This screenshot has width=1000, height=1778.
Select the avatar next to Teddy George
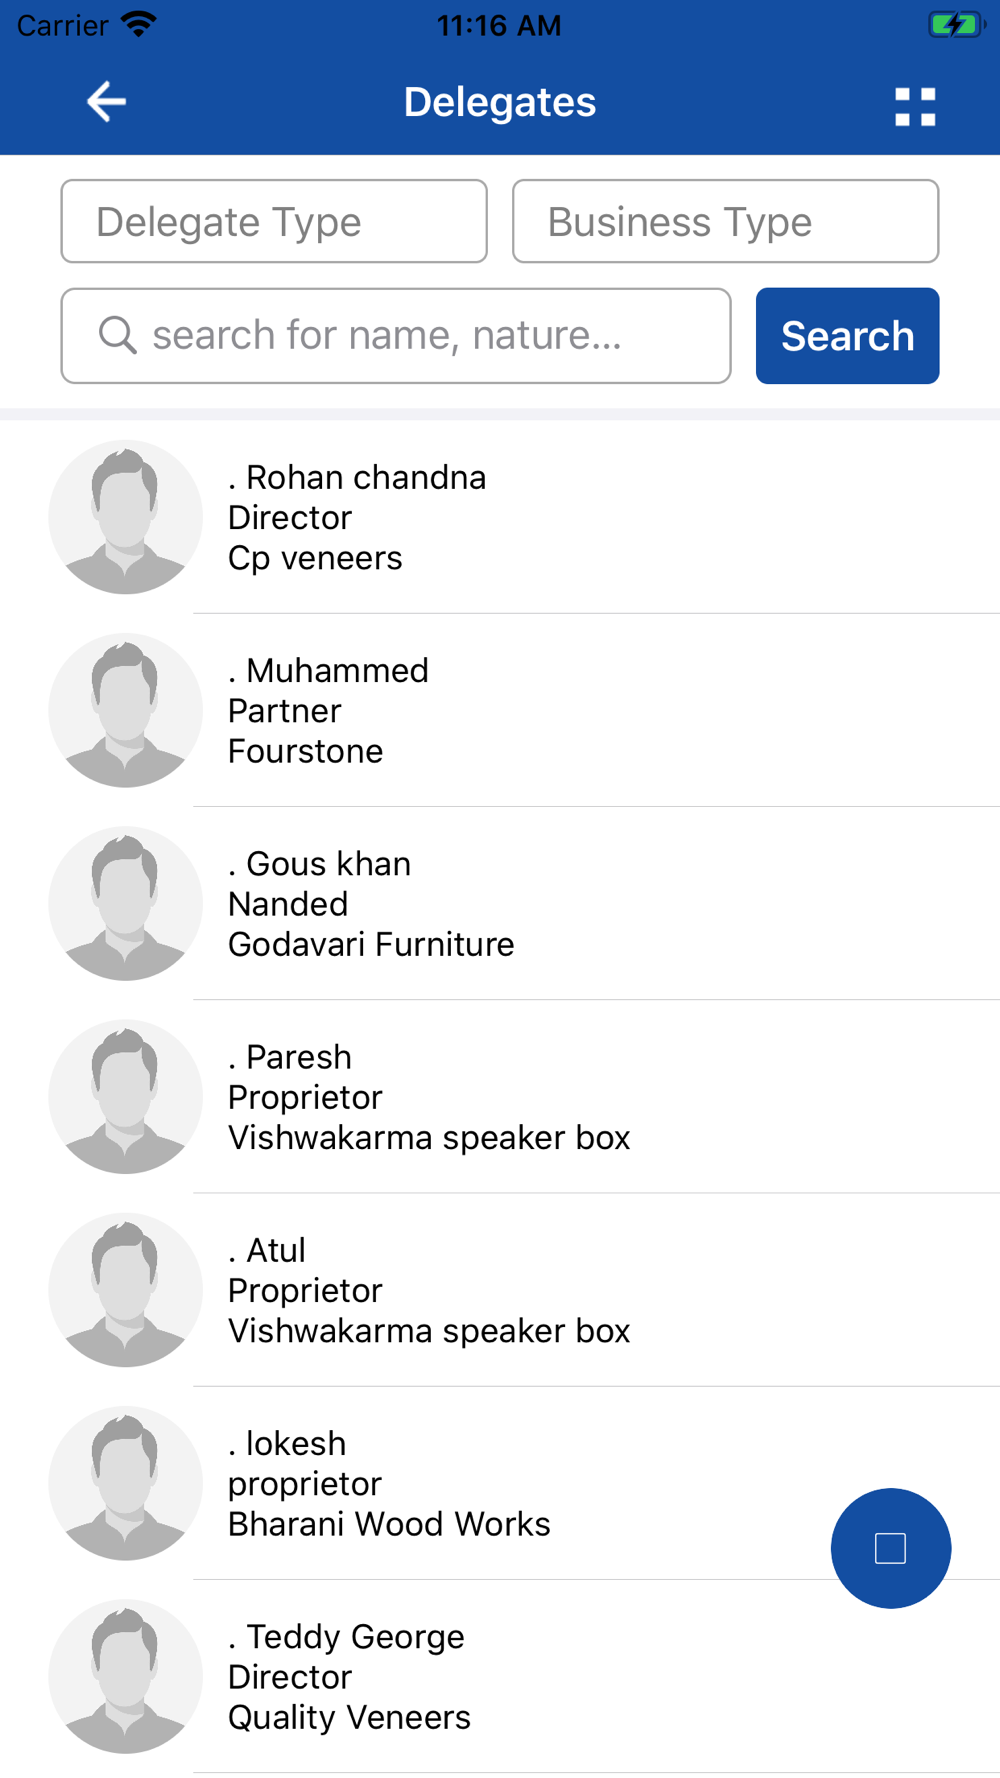pos(126,1676)
